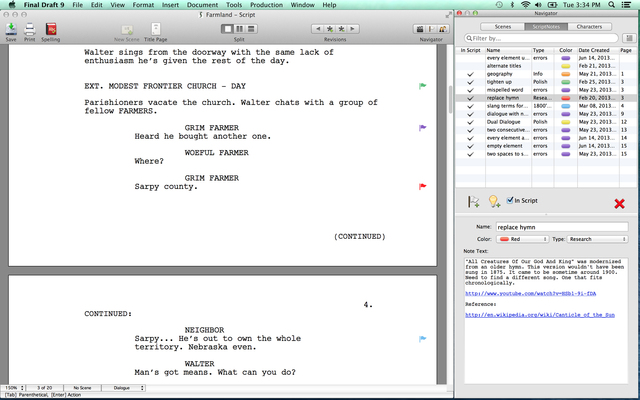Click red color swatch for replace hymn
Image resolution: width=640 pixels, height=400 pixels.
565,98
